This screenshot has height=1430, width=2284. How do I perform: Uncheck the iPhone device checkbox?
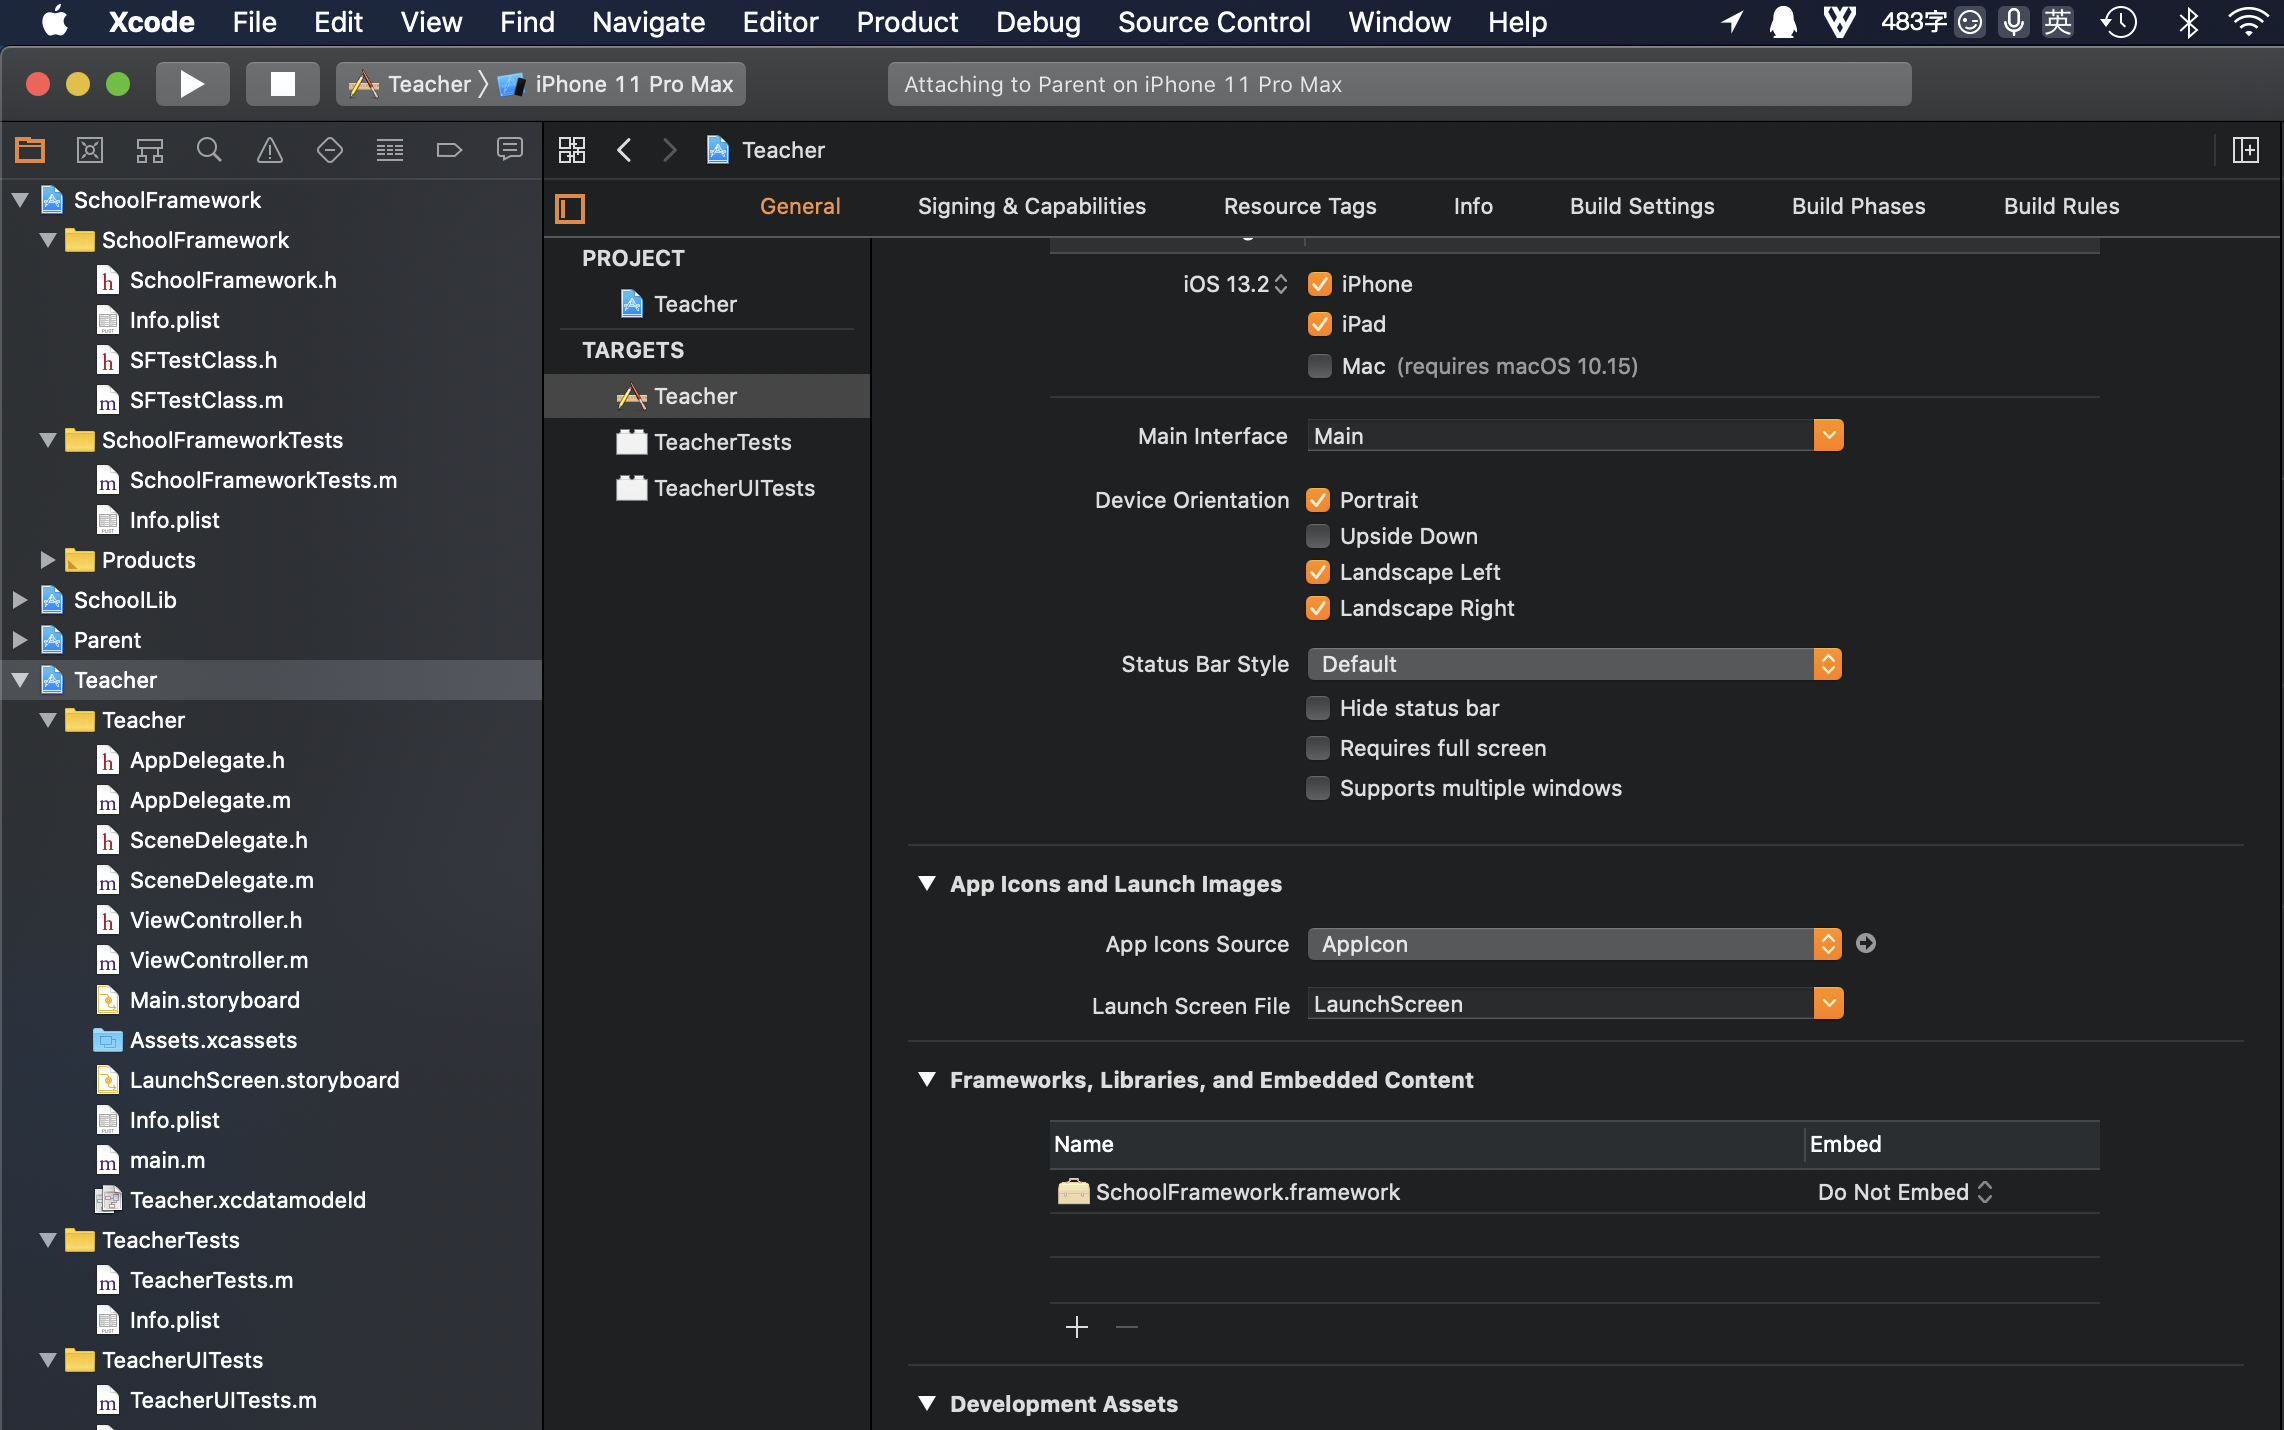click(x=1320, y=284)
